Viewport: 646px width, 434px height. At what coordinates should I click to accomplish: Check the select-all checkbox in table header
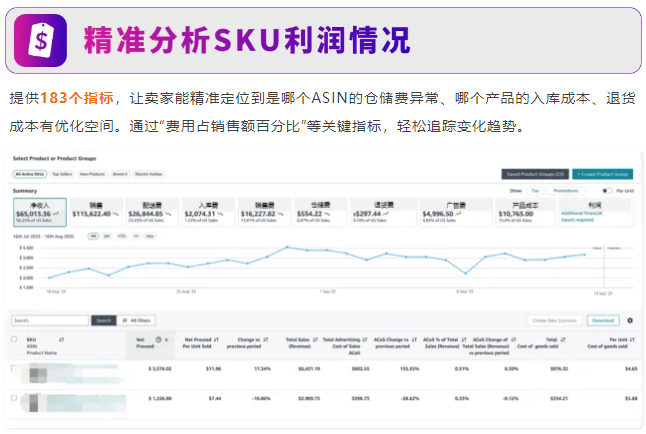14,339
